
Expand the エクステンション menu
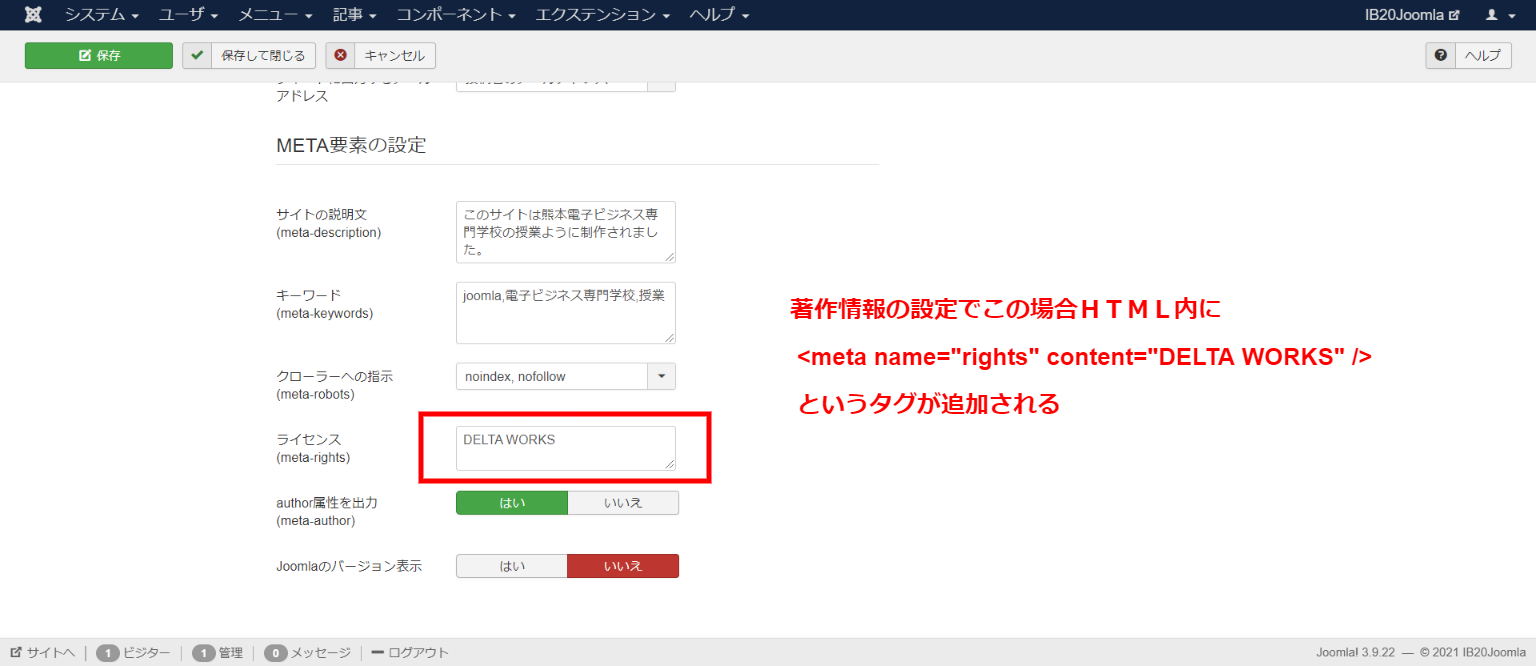[x=601, y=15]
